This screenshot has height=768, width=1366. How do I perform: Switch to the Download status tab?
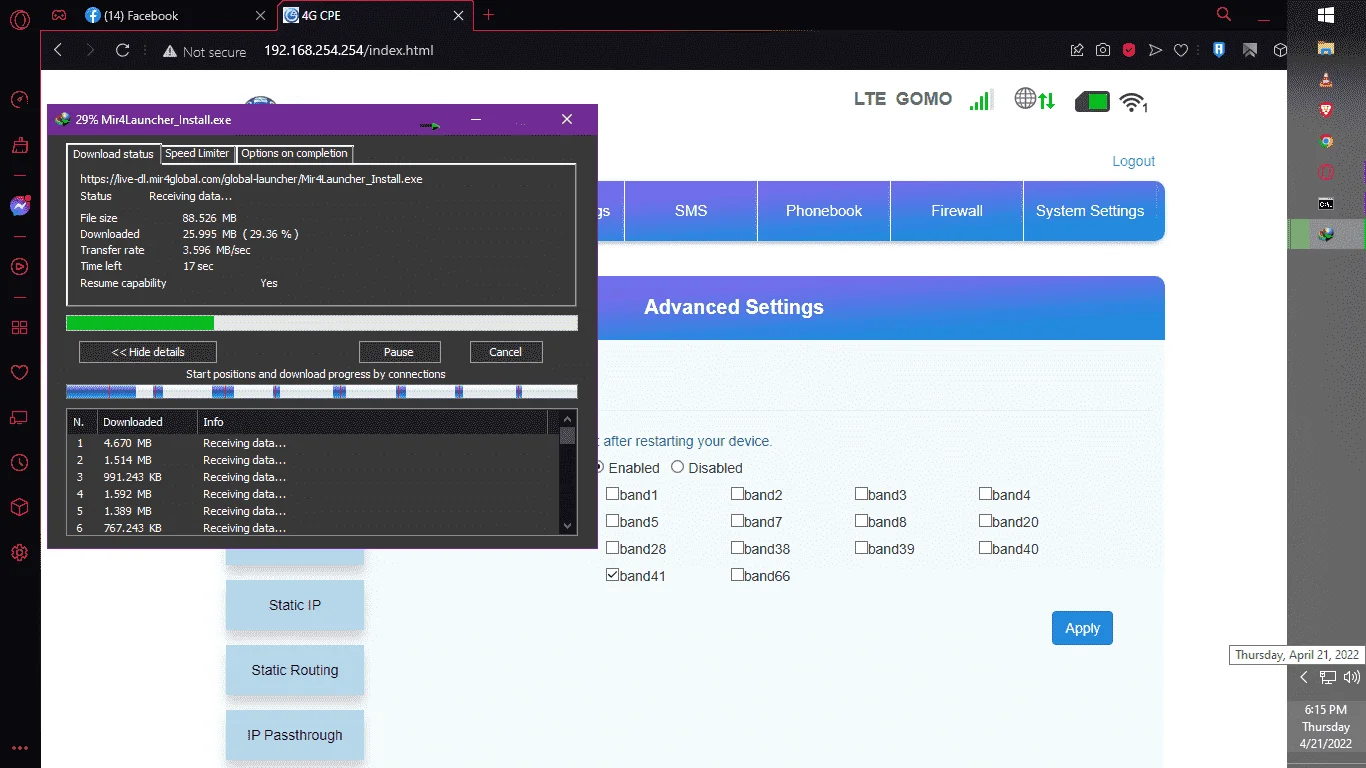click(113, 154)
